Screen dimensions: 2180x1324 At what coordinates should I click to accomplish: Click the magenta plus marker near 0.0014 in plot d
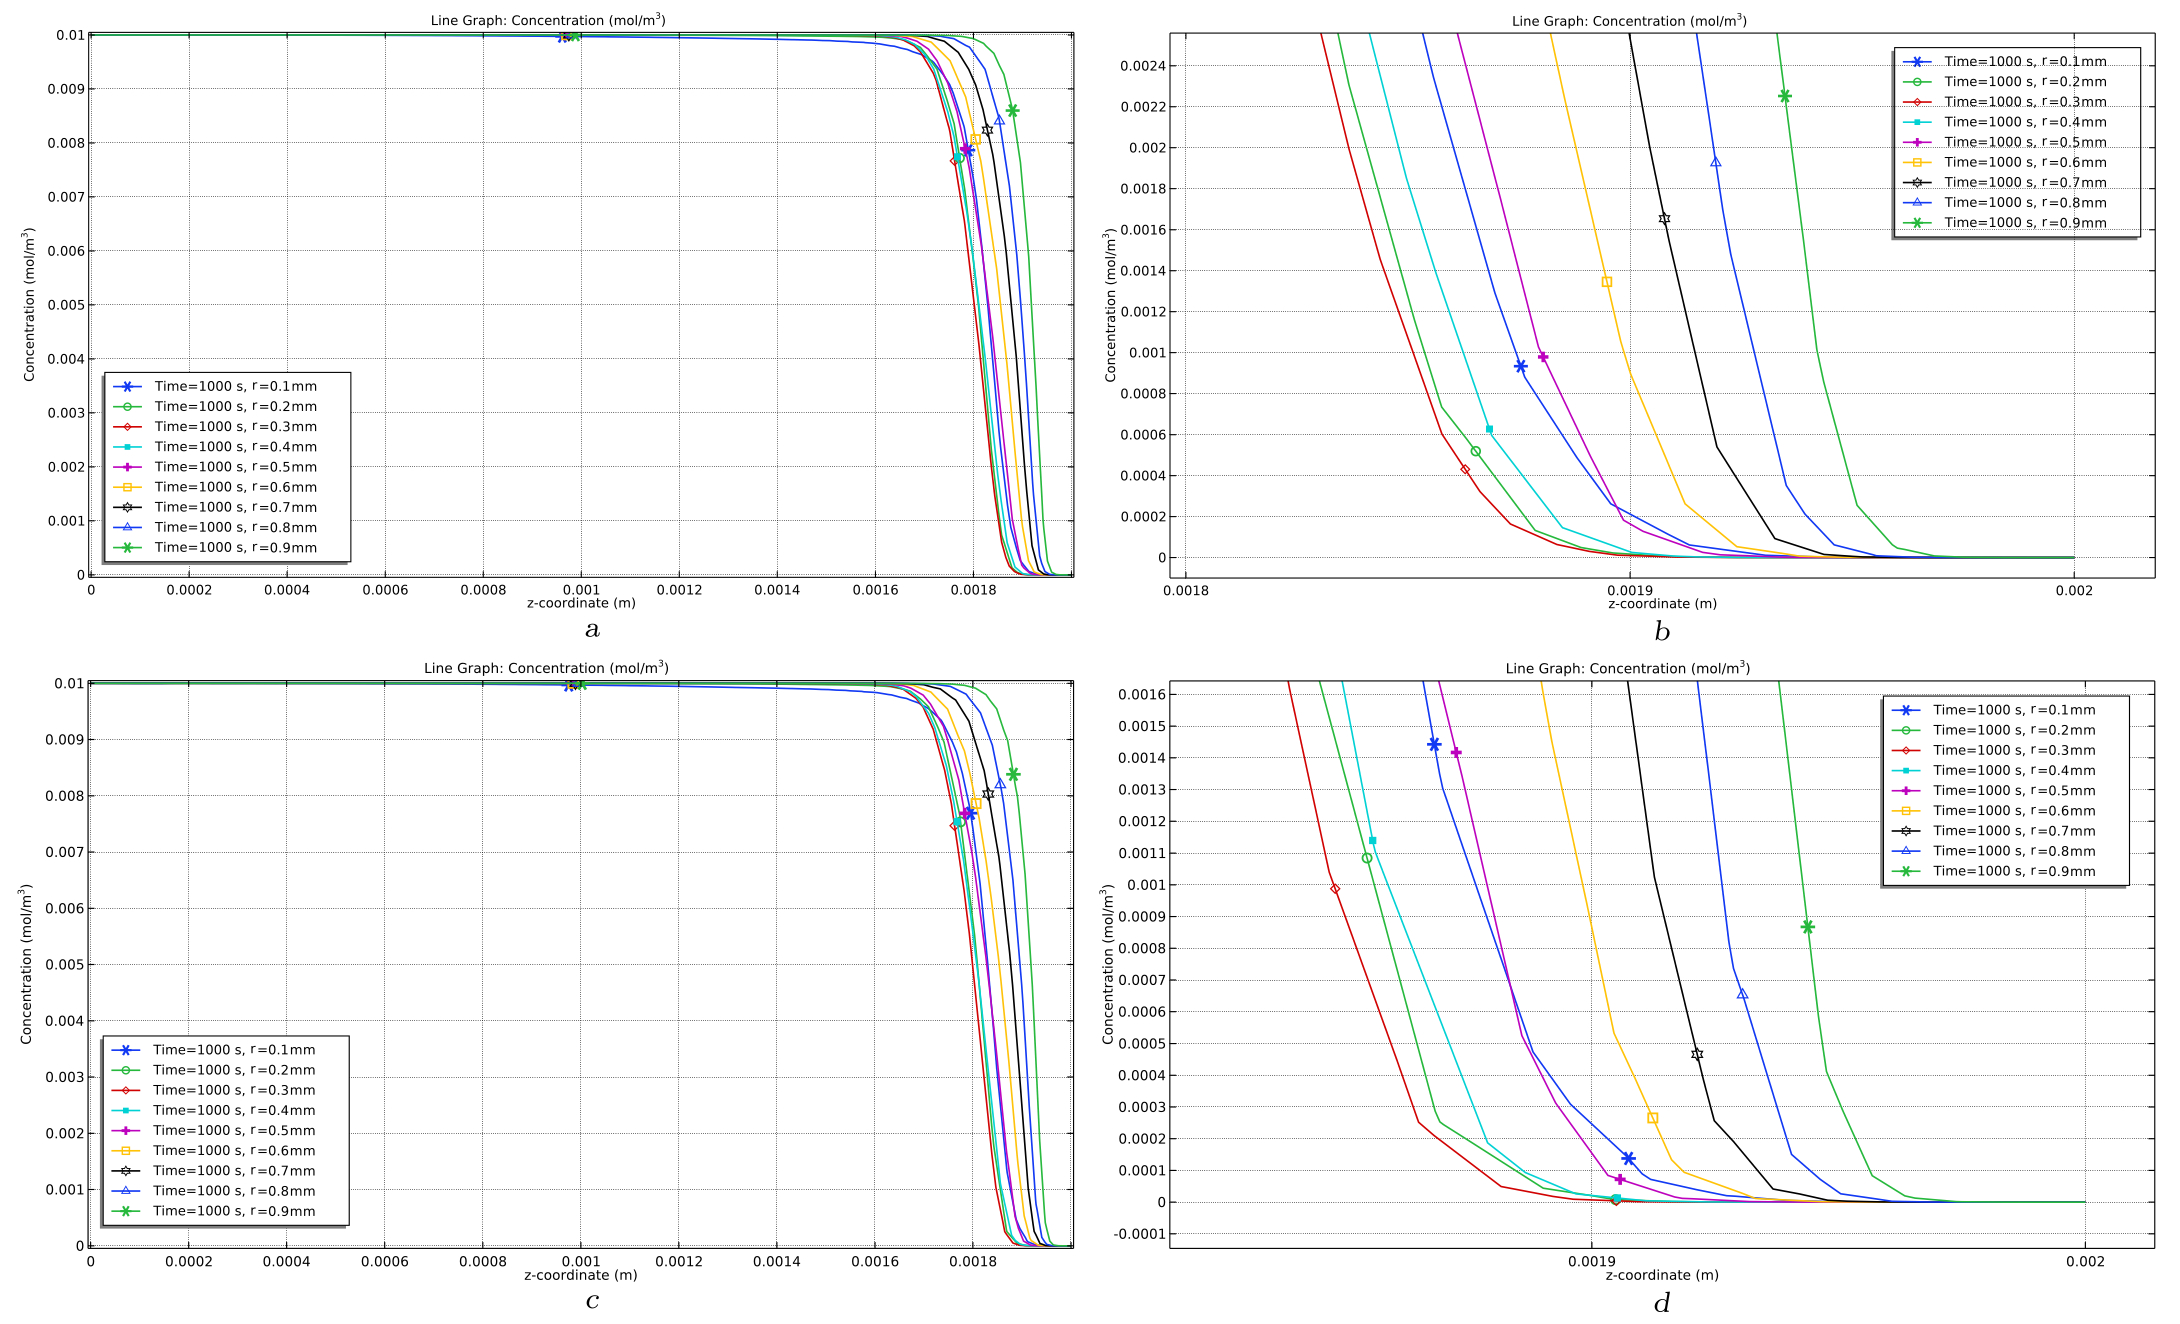click(x=1456, y=752)
